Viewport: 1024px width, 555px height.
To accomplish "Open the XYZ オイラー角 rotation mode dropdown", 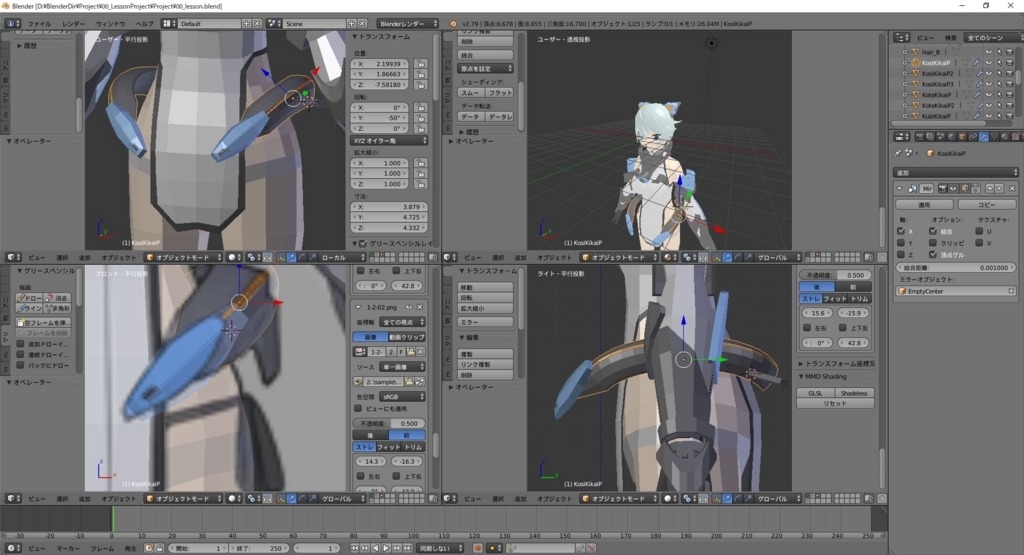I will point(390,140).
